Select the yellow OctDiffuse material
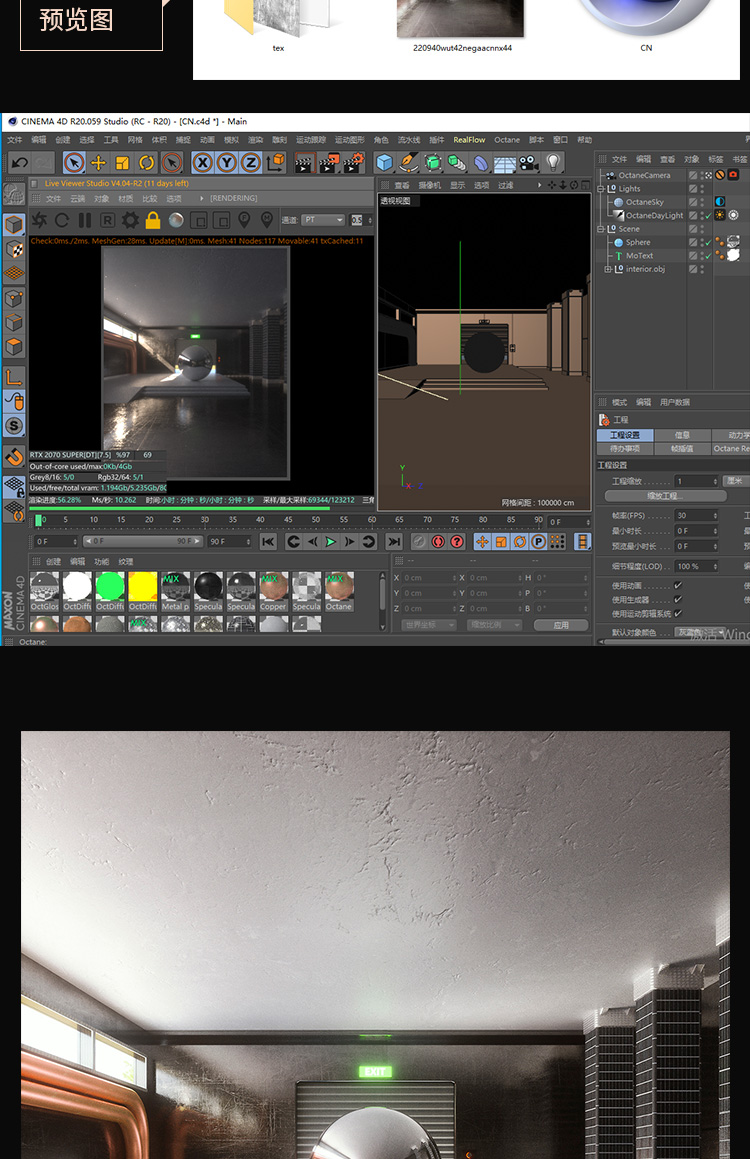 click(x=143, y=591)
